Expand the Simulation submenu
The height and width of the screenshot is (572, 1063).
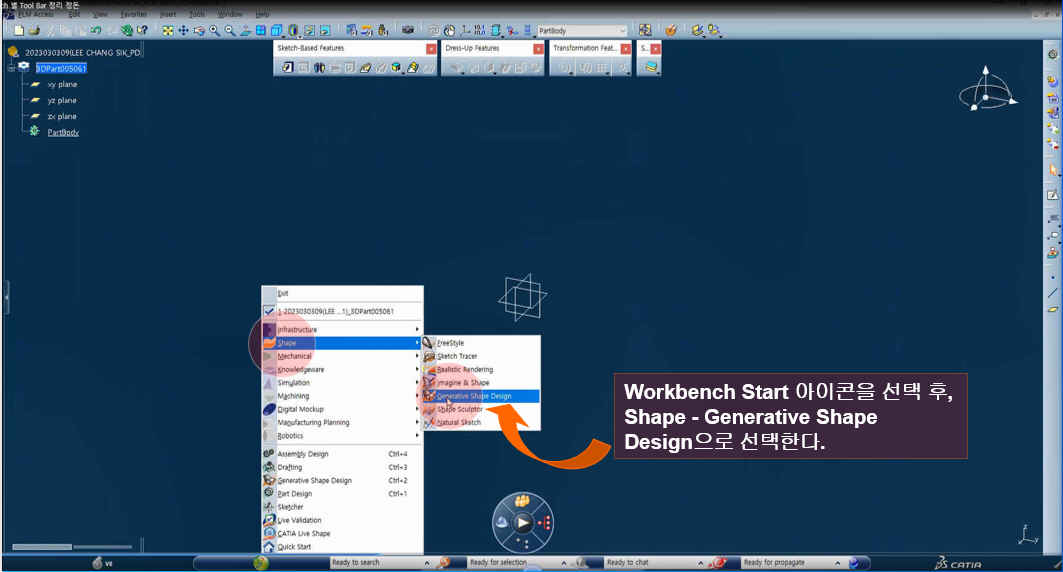click(x=342, y=382)
